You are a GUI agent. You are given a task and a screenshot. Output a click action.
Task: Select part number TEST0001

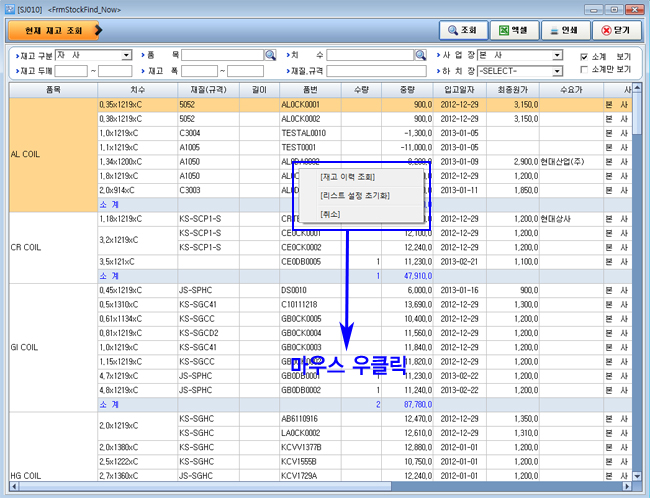pos(310,148)
